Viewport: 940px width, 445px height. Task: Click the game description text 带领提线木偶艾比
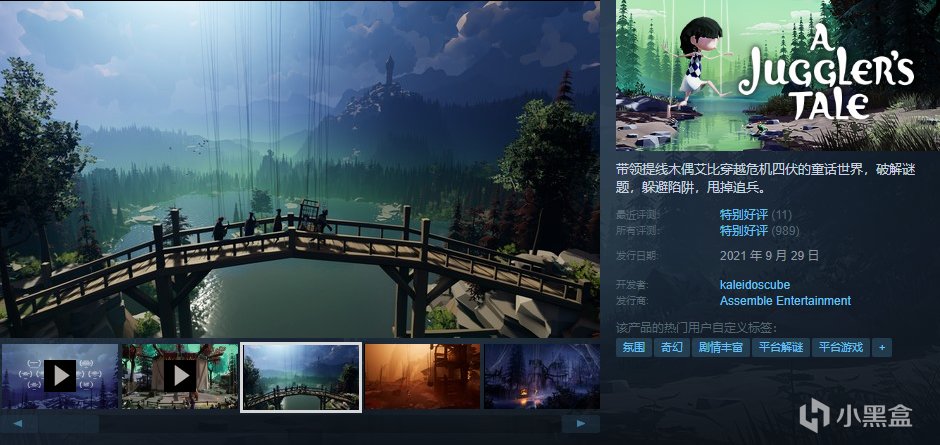[766, 179]
